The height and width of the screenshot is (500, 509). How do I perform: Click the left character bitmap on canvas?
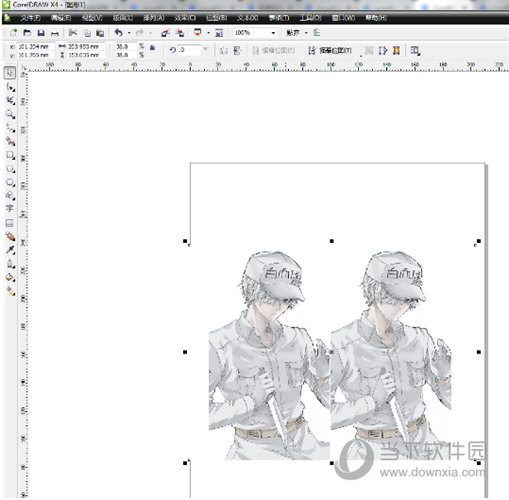[269, 355]
